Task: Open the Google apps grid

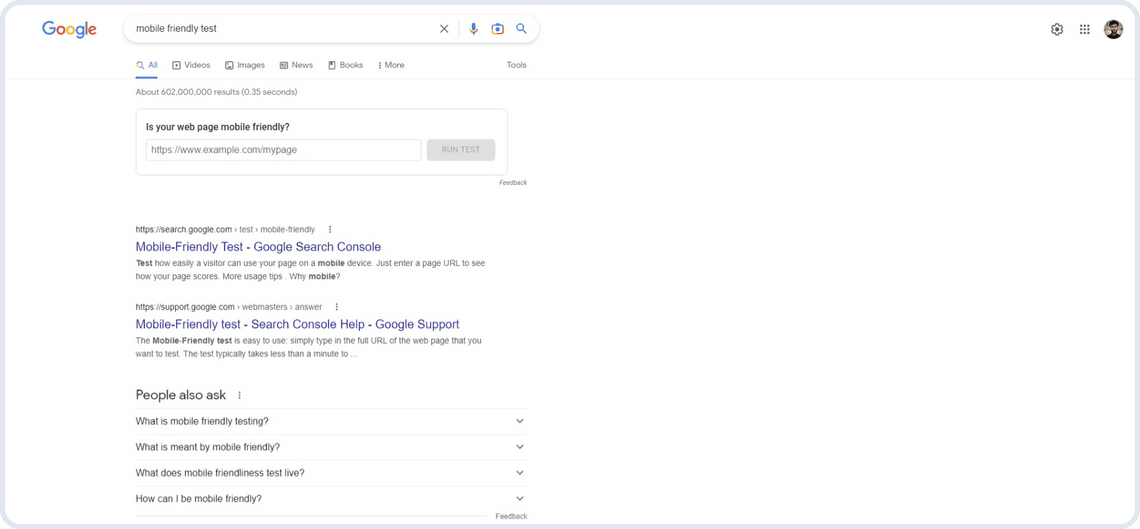Action: pyautogui.click(x=1084, y=30)
